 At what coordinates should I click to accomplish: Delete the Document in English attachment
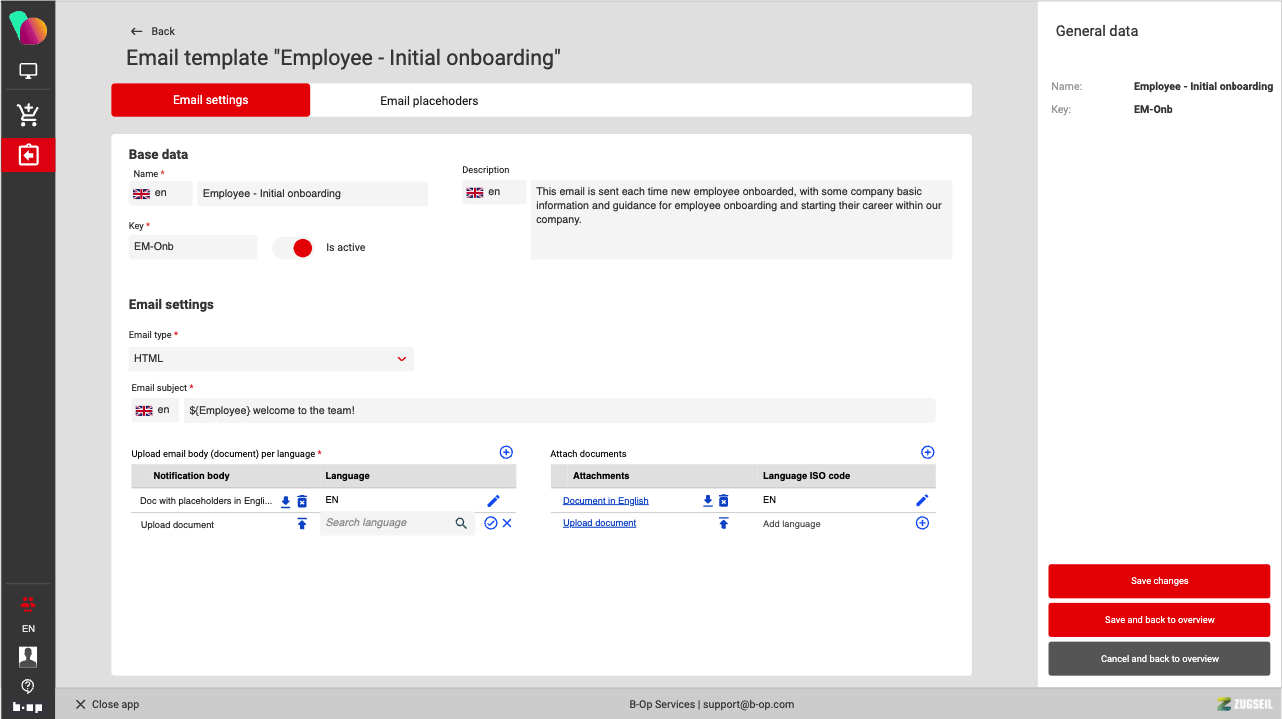724,500
